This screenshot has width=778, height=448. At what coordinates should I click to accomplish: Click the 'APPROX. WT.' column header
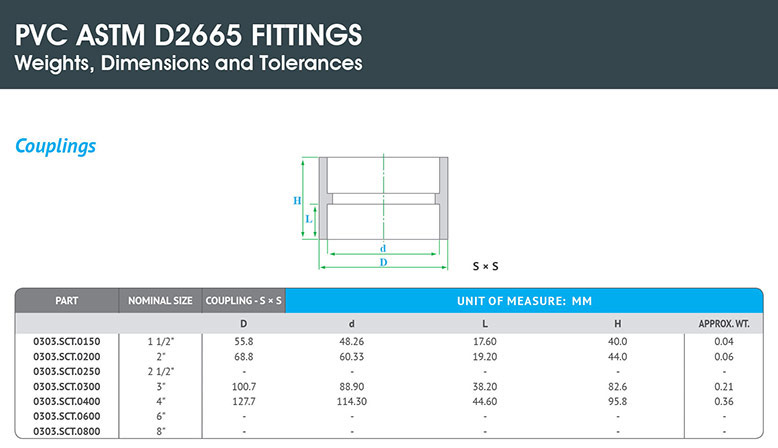click(x=724, y=324)
